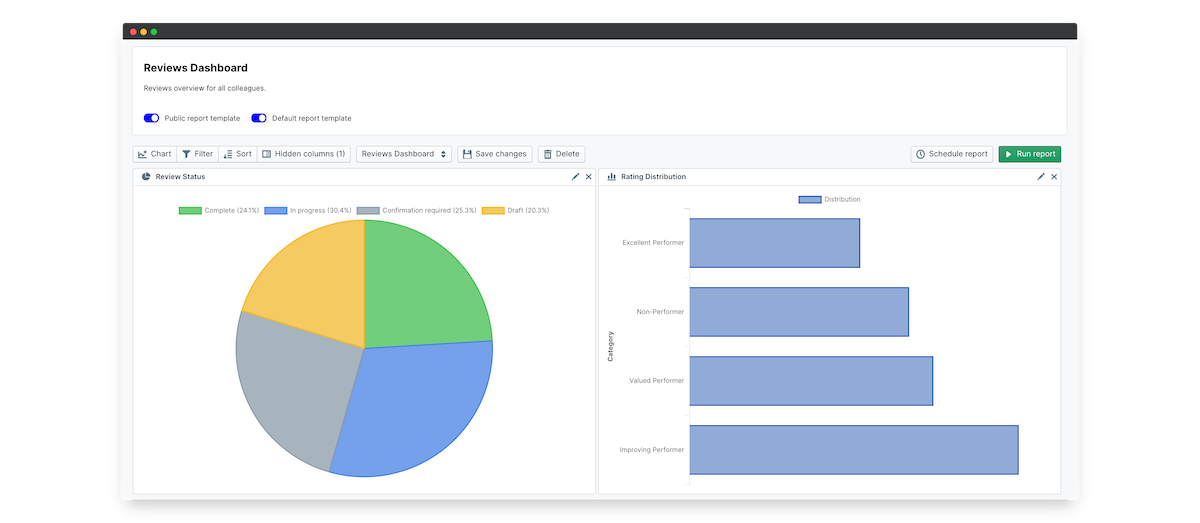The height and width of the screenshot is (523, 1200).
Task: Click the green Run report button
Action: point(1030,154)
